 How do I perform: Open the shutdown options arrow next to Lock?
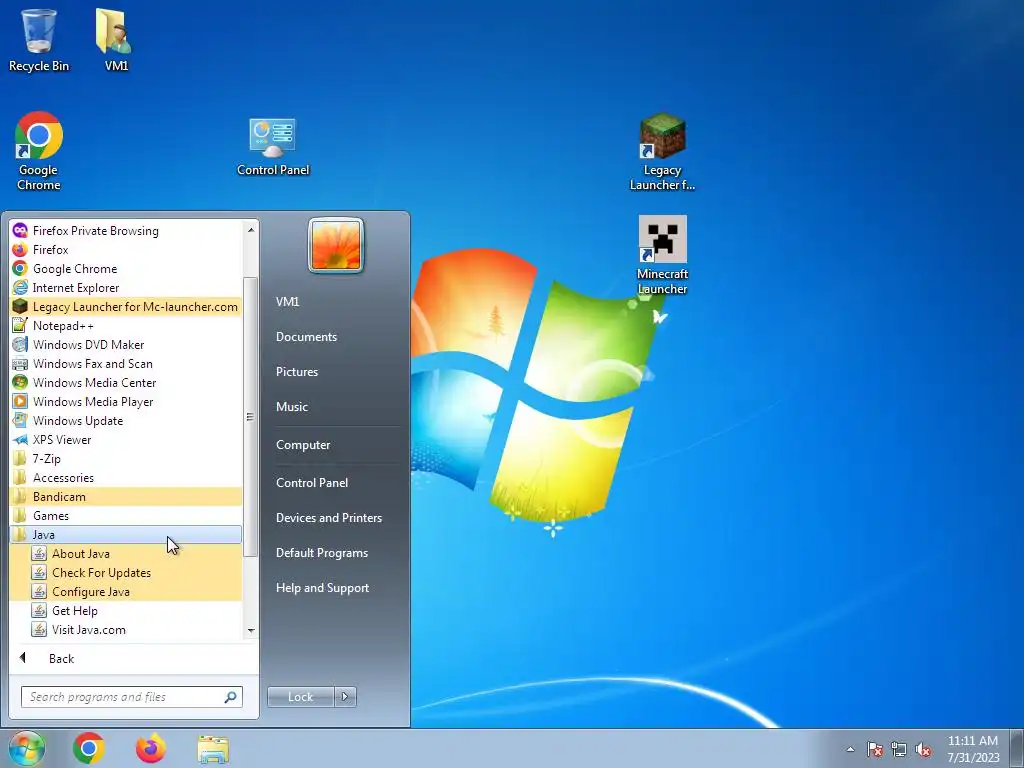point(345,697)
